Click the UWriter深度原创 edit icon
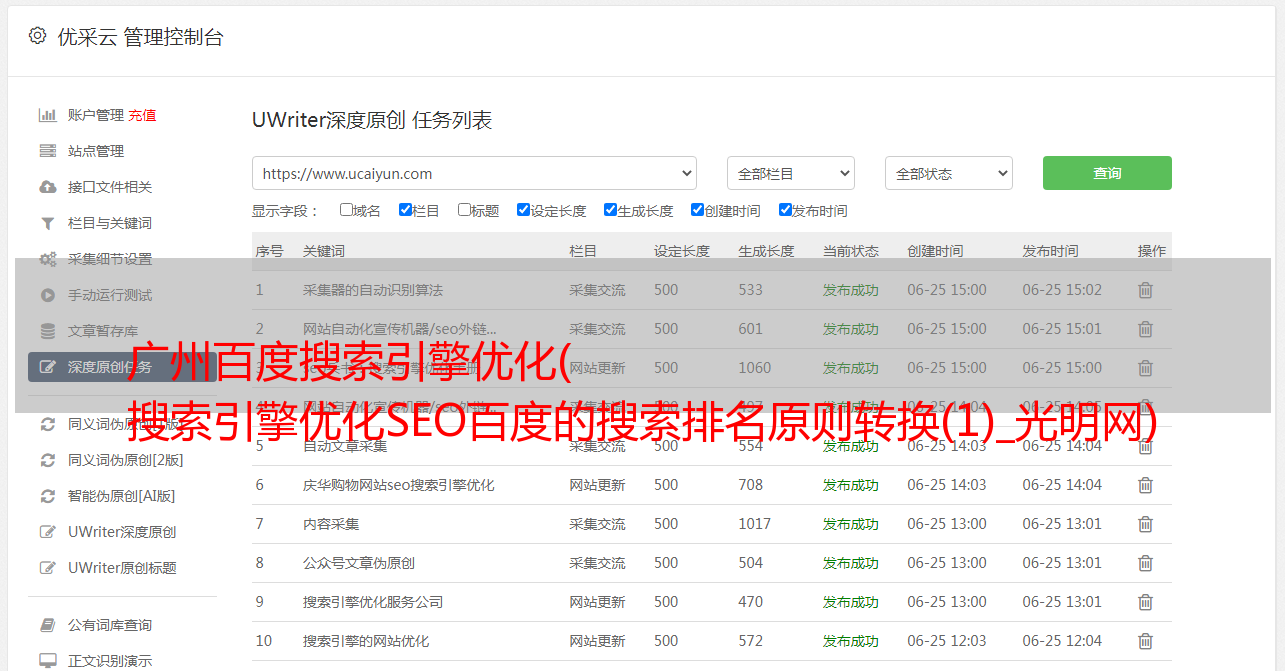This screenshot has height=671, width=1285. [x=47, y=532]
